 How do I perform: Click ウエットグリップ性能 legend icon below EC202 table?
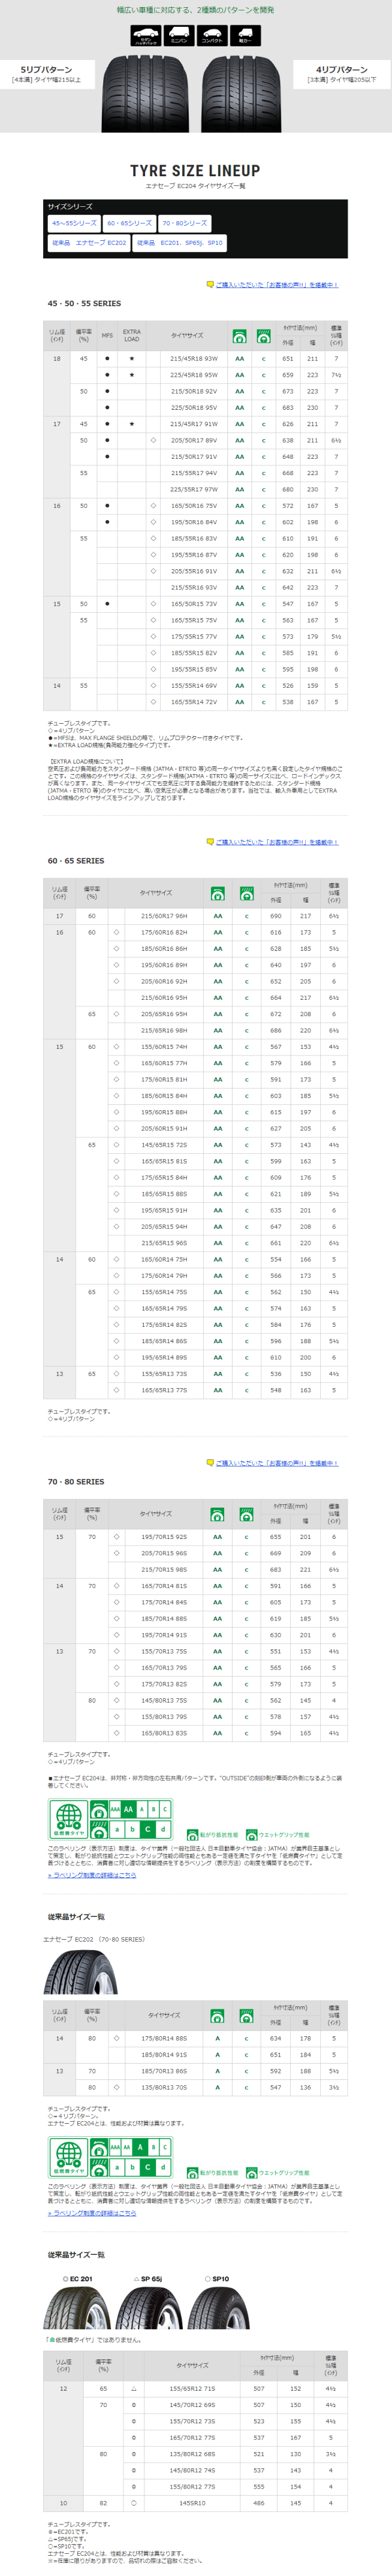pyautogui.click(x=252, y=2173)
